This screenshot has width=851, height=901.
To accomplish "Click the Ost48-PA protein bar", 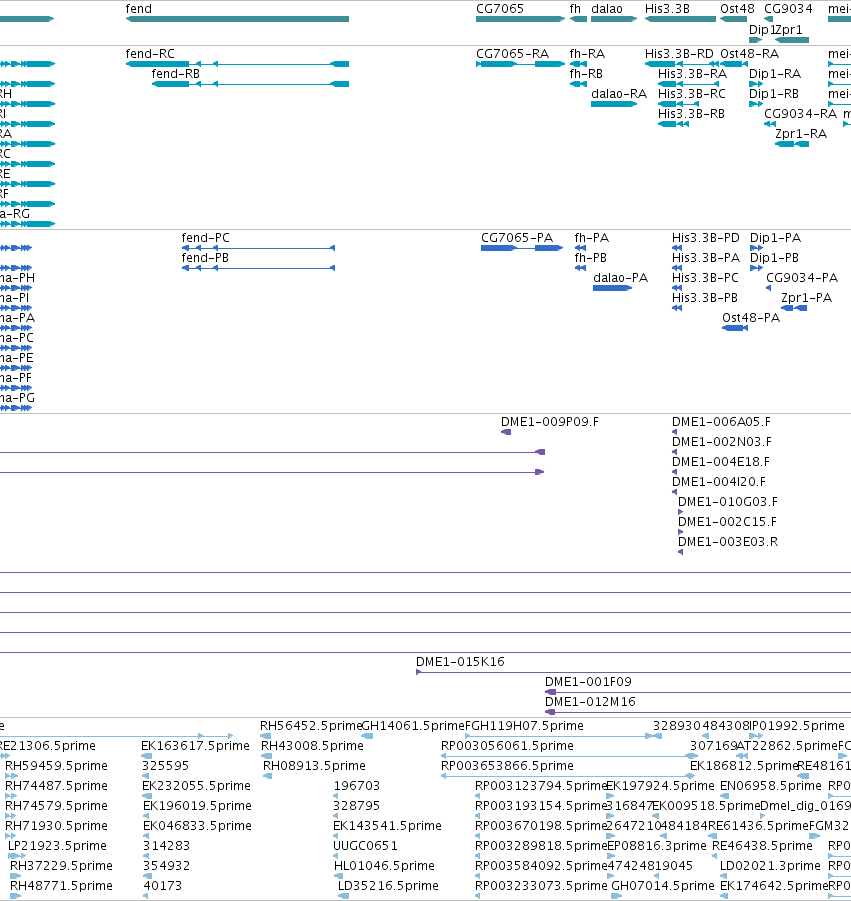I will pyautogui.click(x=735, y=328).
